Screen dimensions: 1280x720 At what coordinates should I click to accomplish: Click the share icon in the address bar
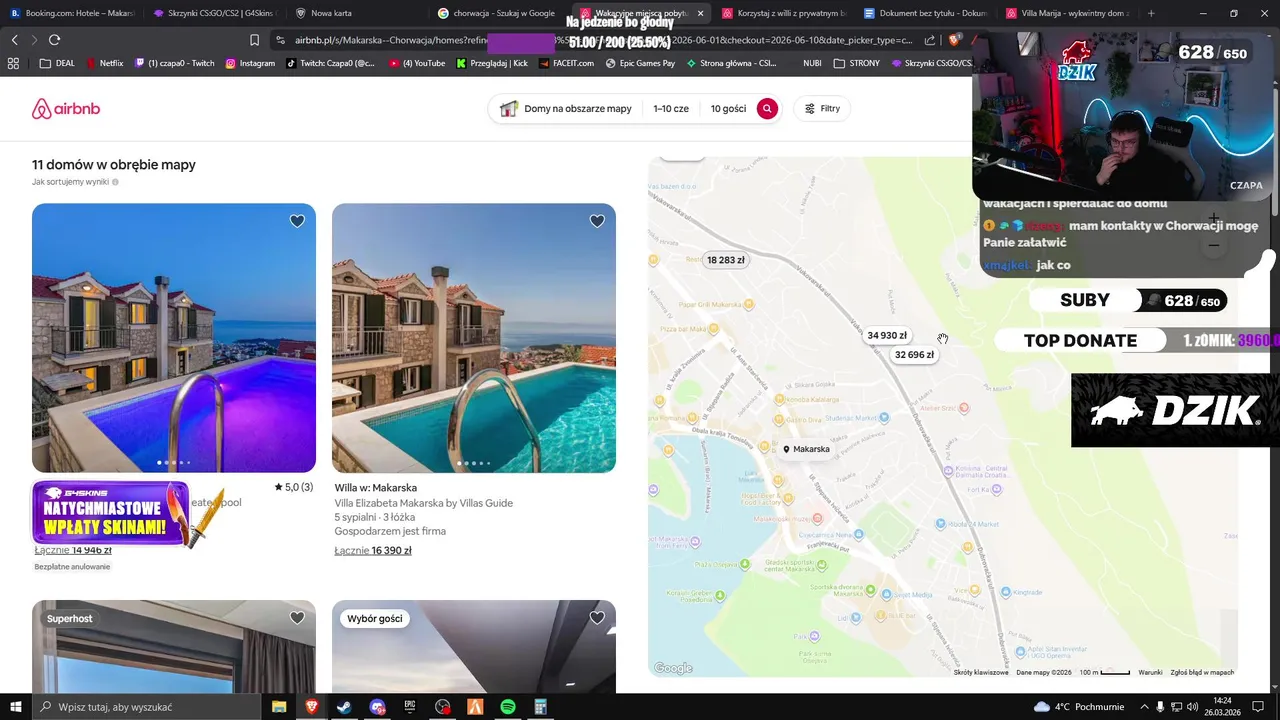pos(930,40)
